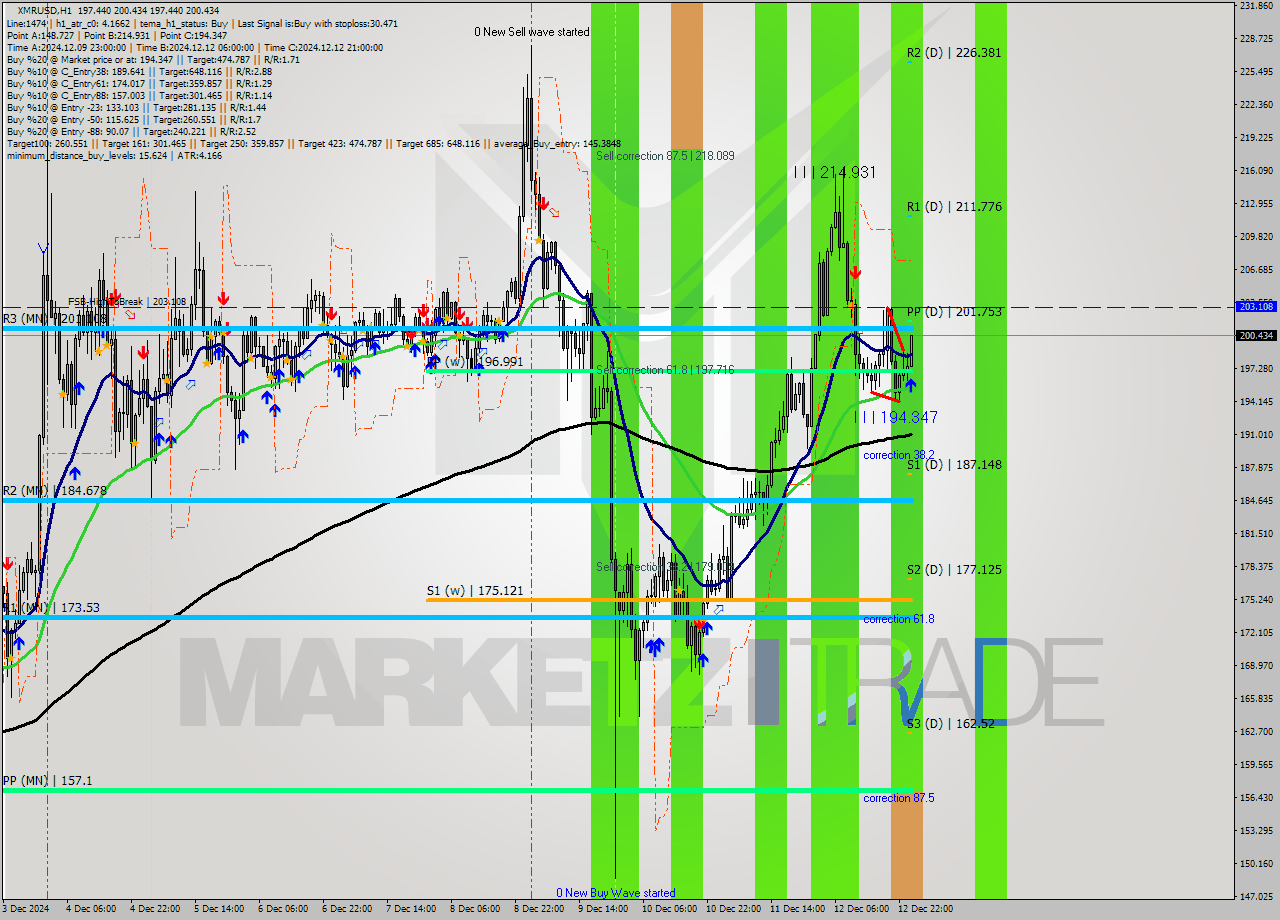Click the Sell correction 87.5 | 218.089 label
This screenshot has height=920, width=1280.
[665, 156]
